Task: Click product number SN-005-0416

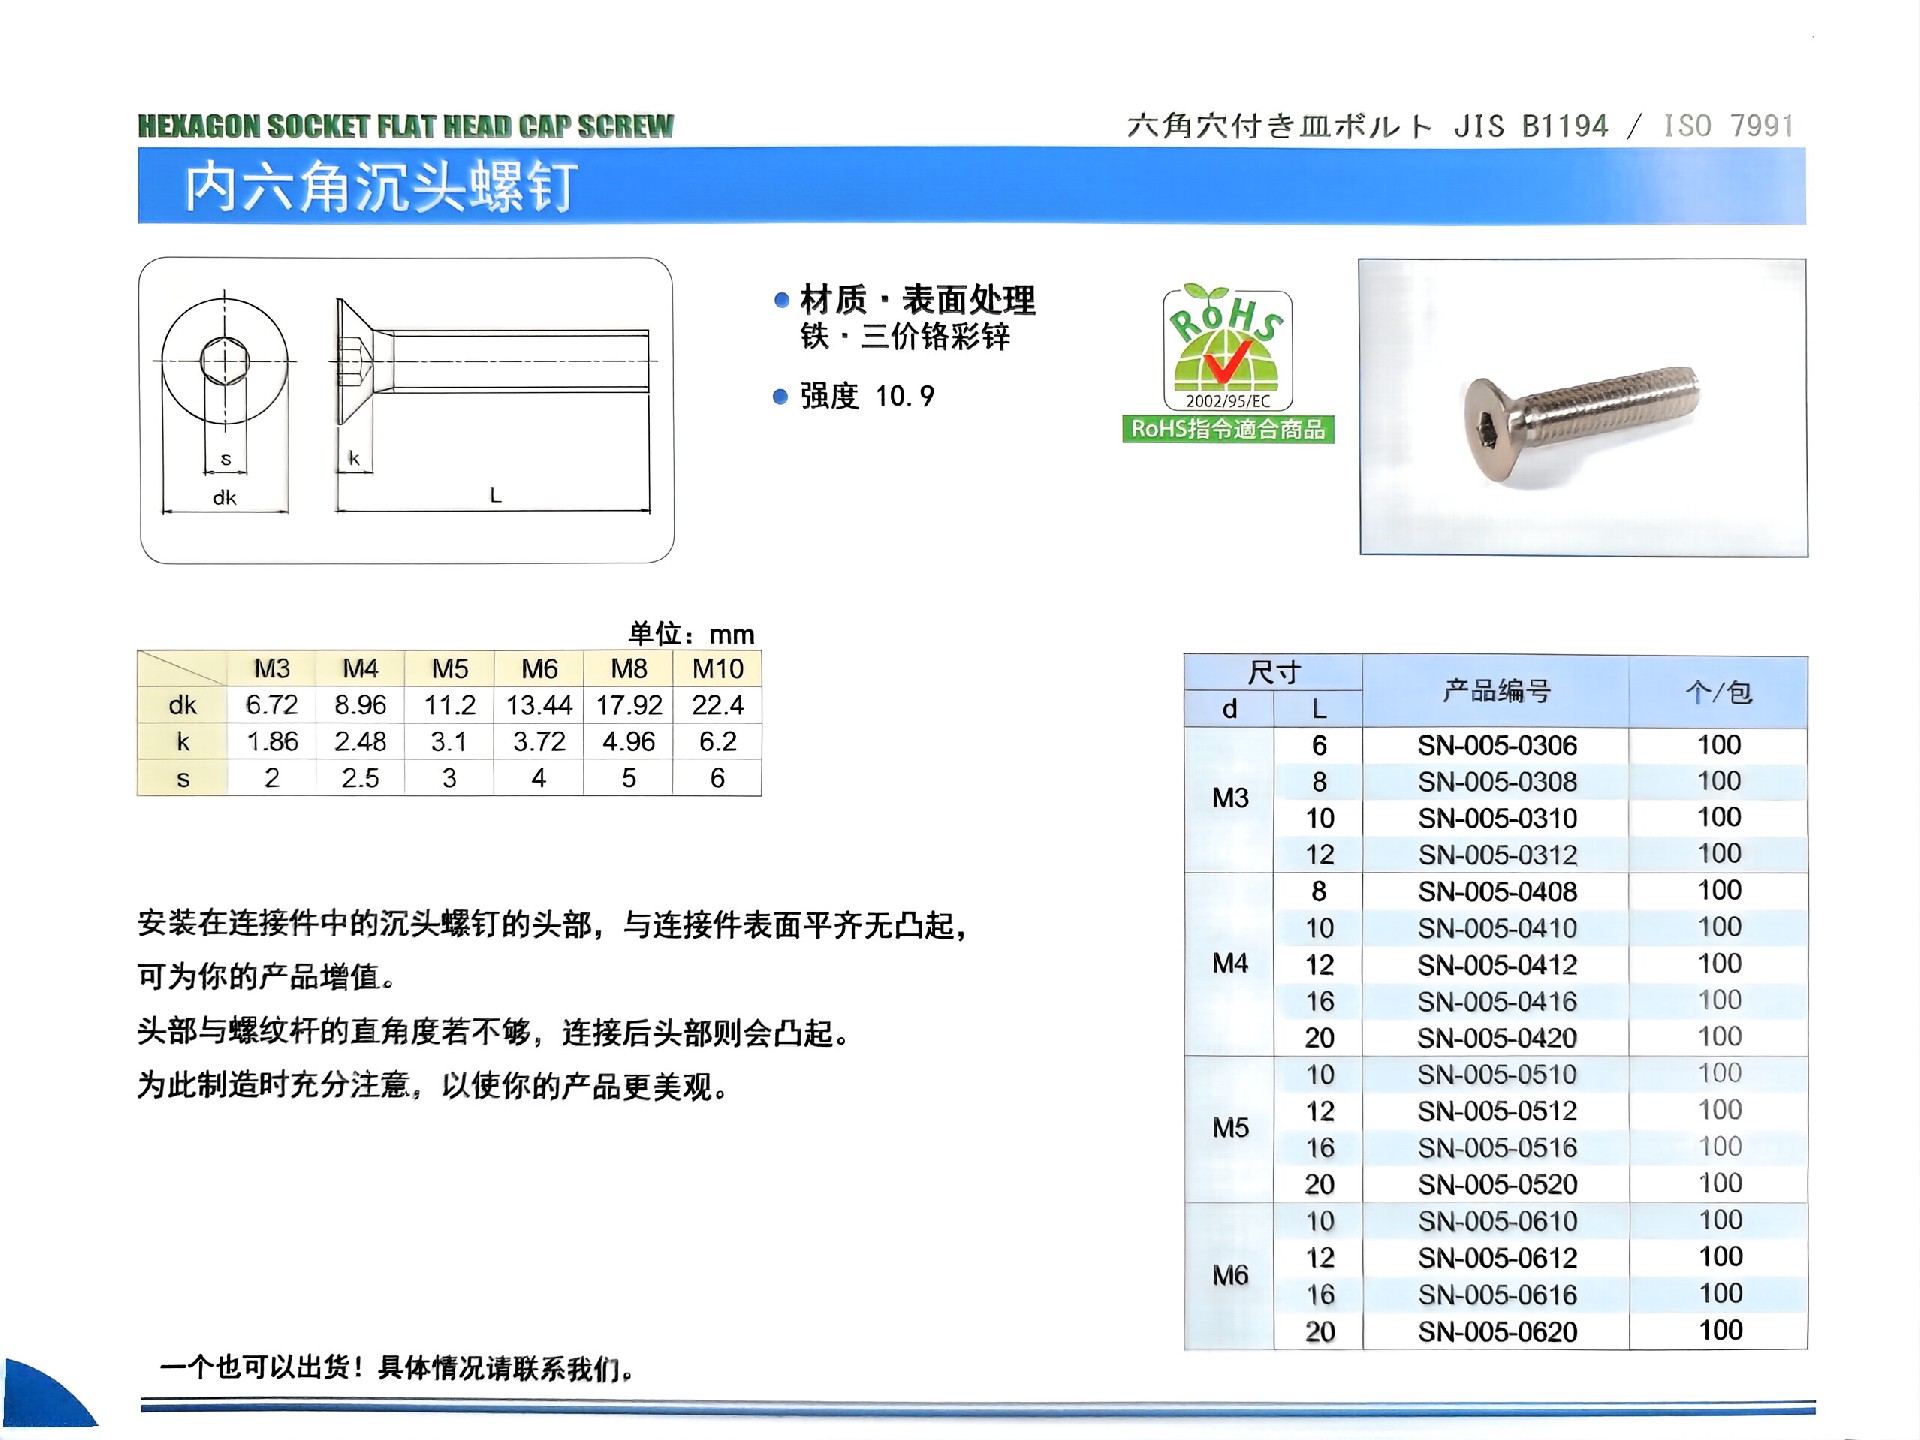Action: (x=1497, y=1001)
